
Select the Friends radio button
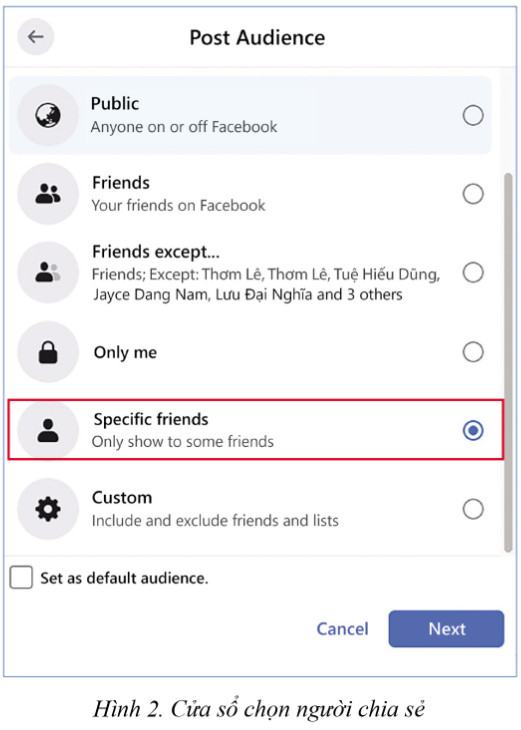pyautogui.click(x=473, y=194)
